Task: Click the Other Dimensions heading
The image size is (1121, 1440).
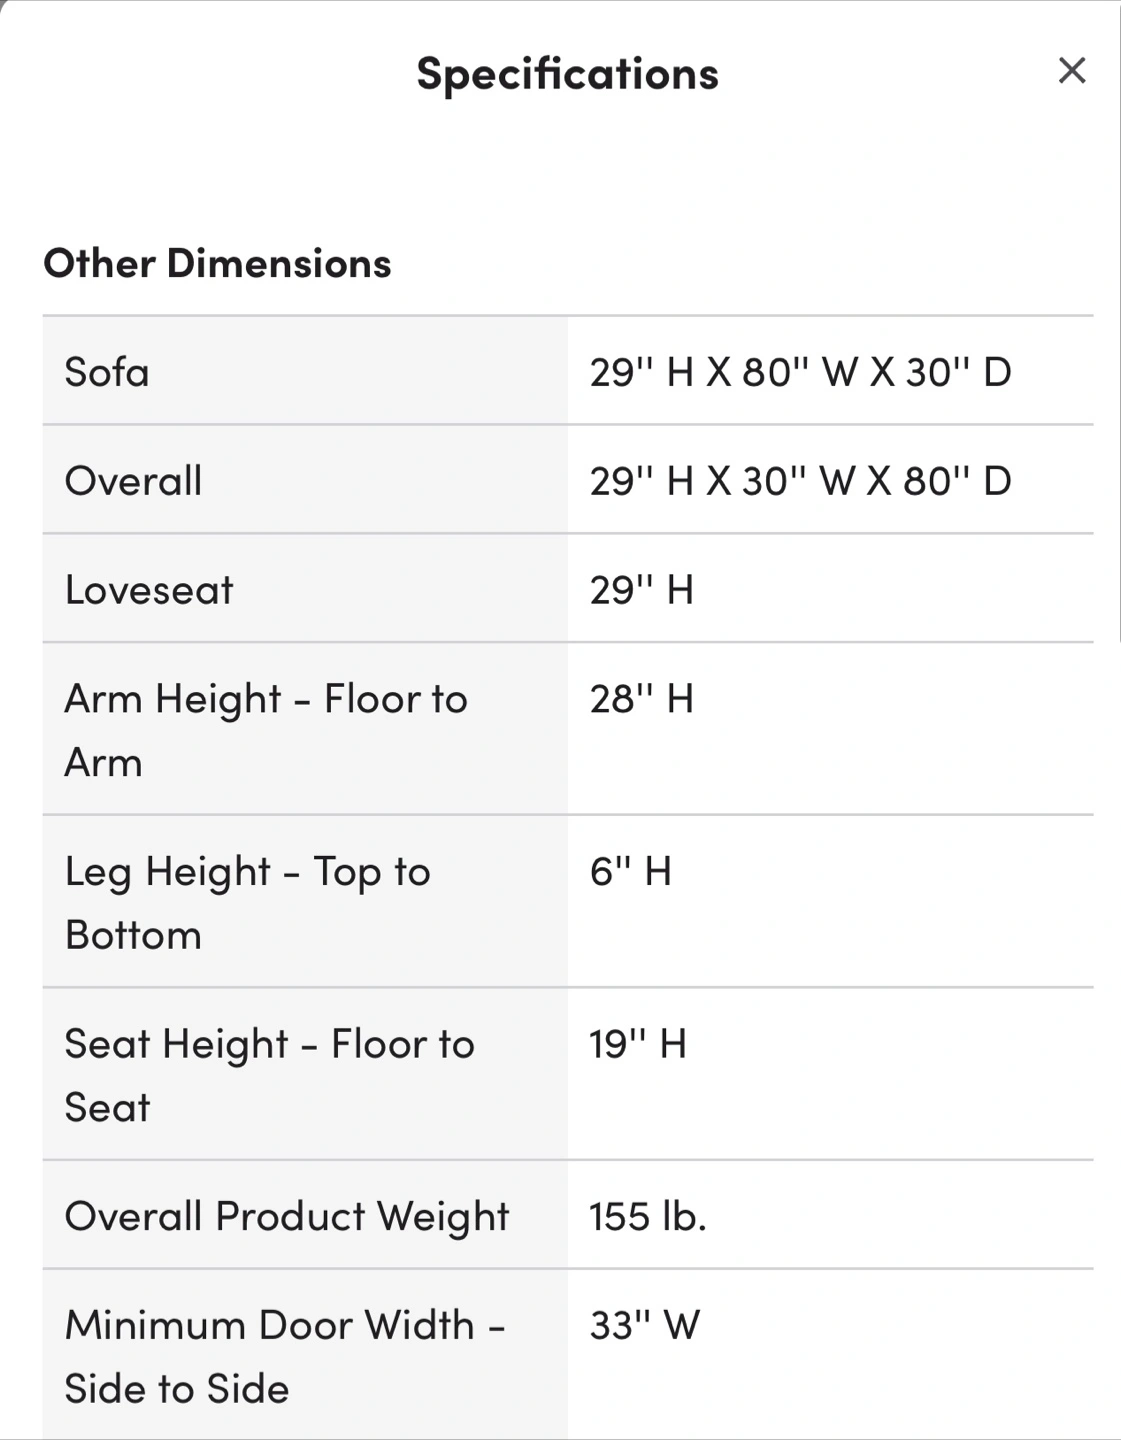Action: click(x=217, y=264)
